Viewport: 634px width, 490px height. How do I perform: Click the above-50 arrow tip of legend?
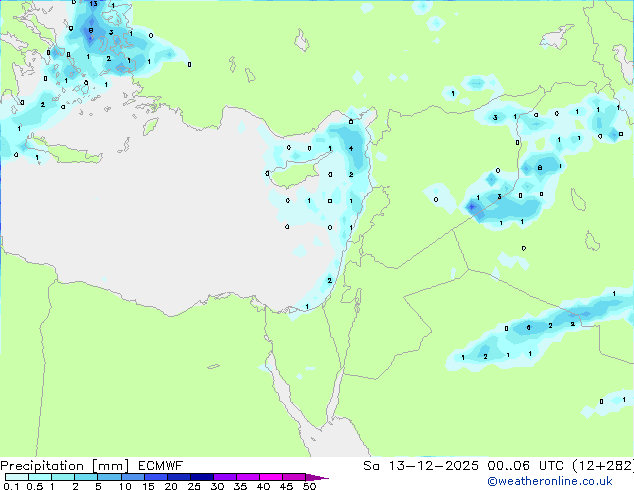pyautogui.click(x=317, y=478)
